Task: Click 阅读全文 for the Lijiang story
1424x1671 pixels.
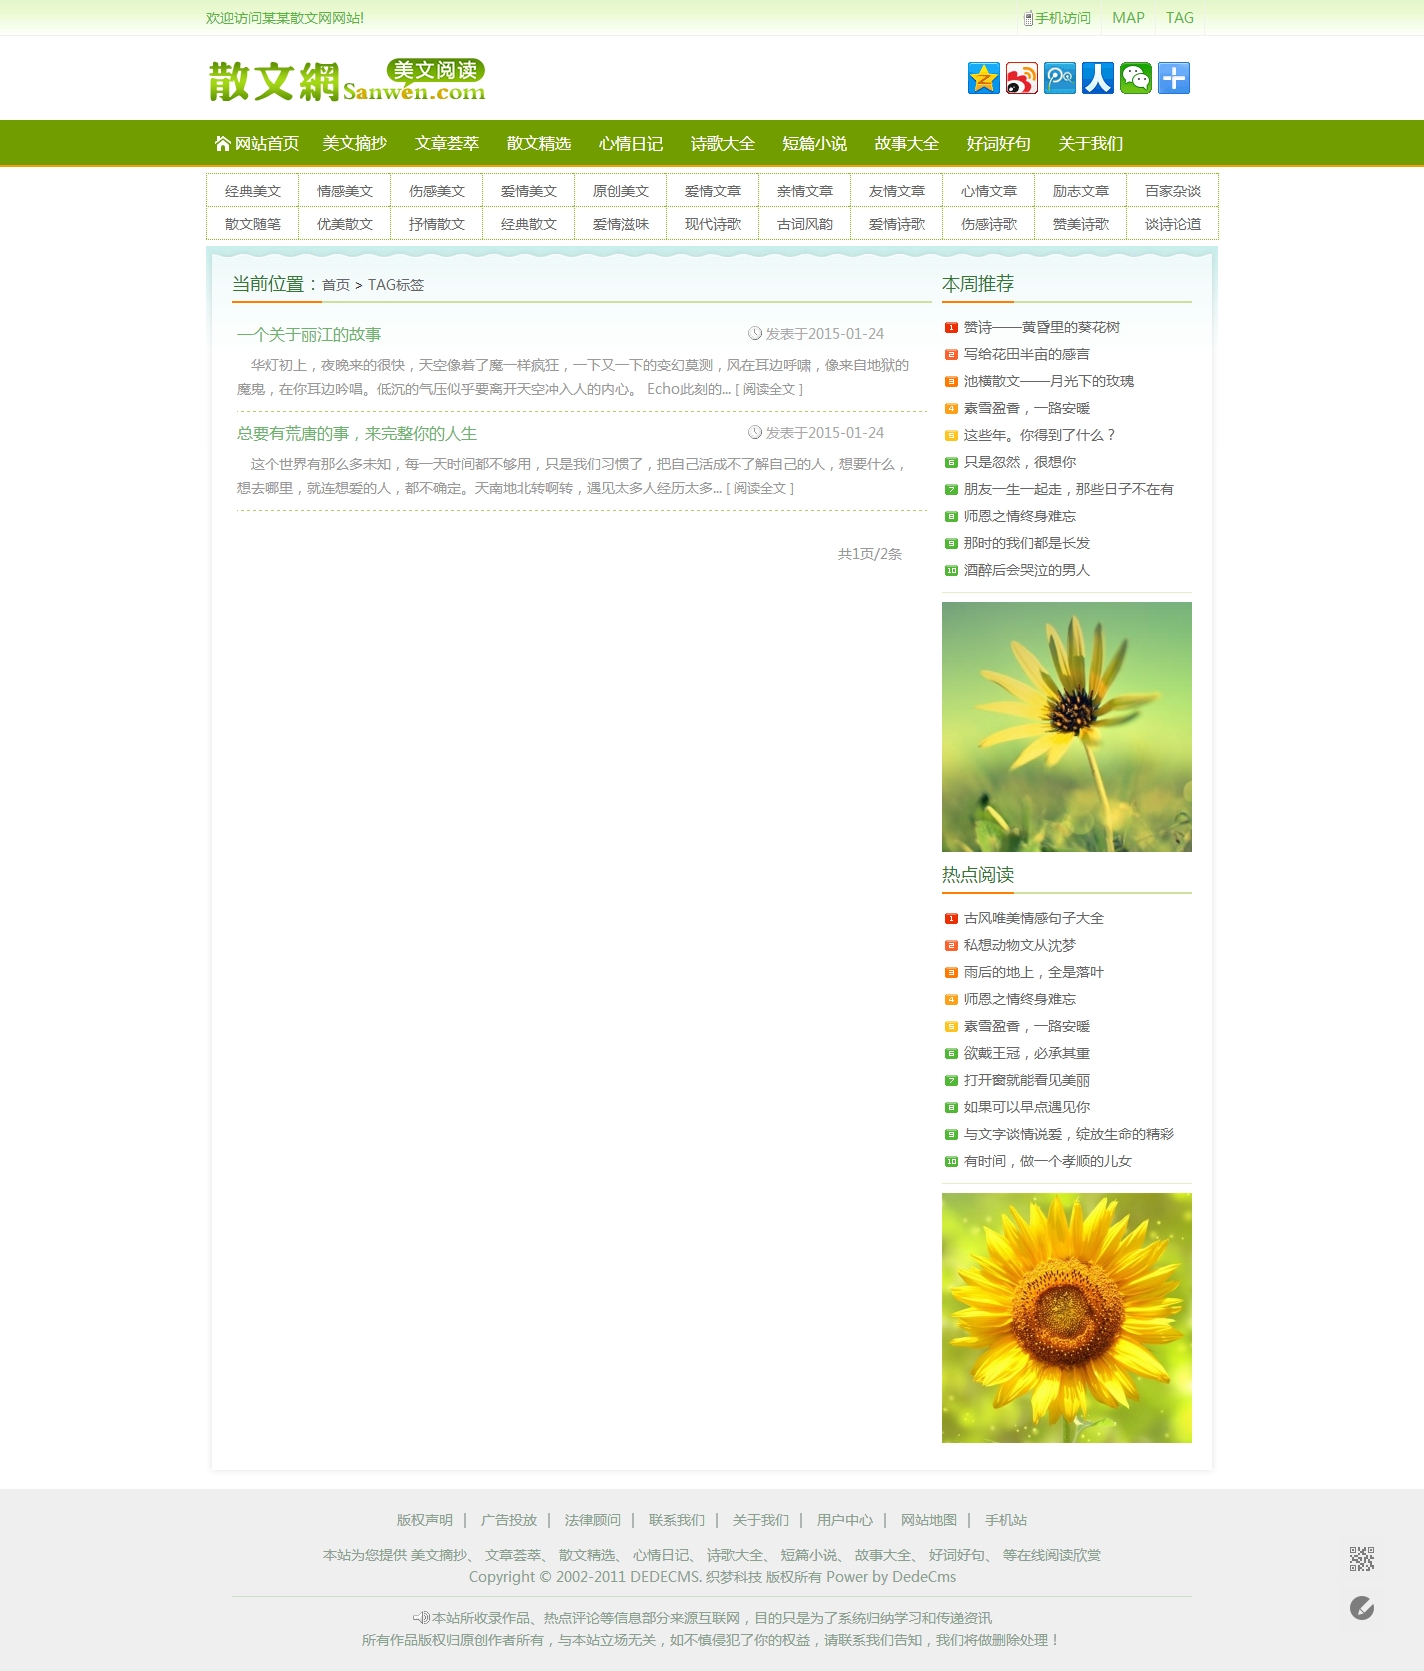Action: 769,389
